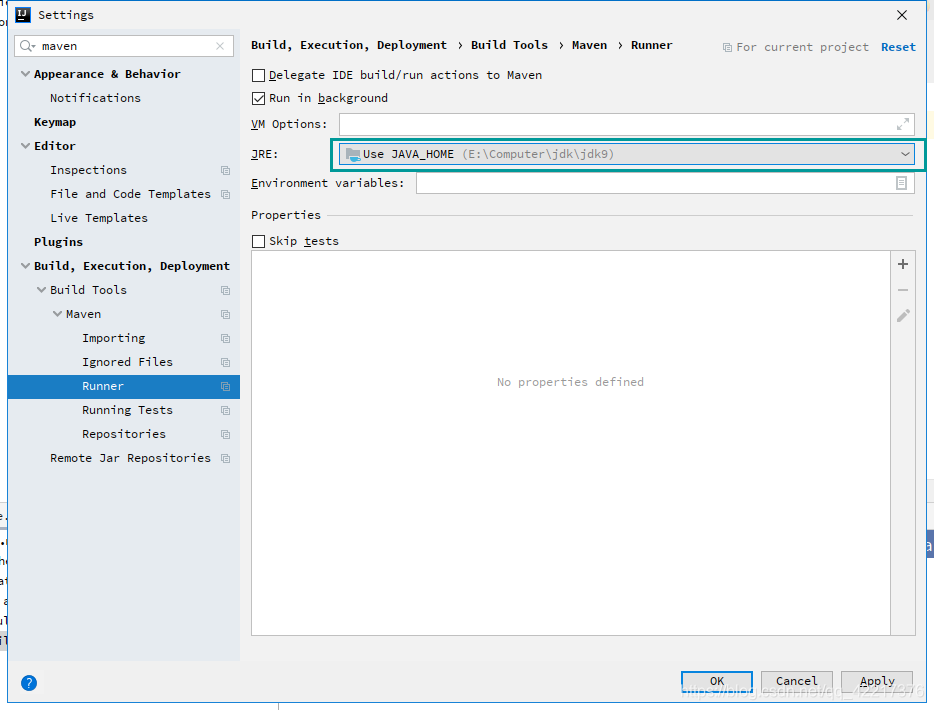Open environment variables editor icon
The width and height of the screenshot is (934, 710).
(x=901, y=183)
